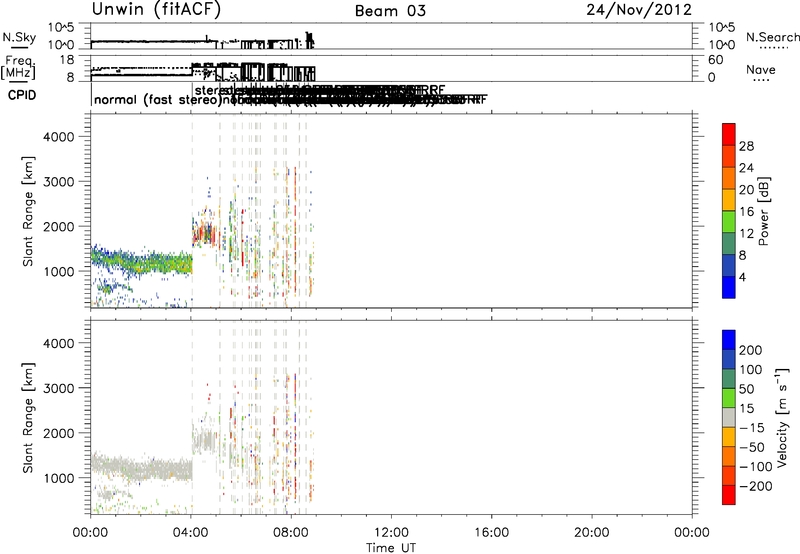Click '4000' tick on the velocity panel

pyautogui.click(x=58, y=343)
